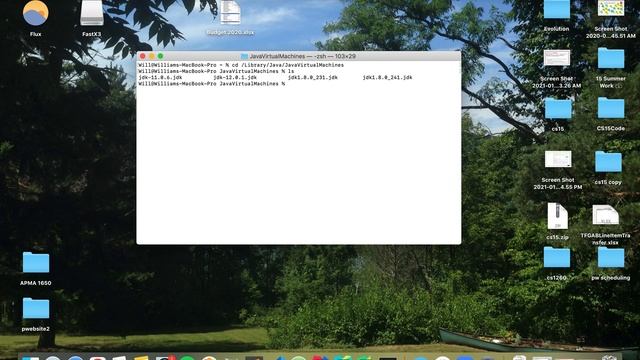Click 'jdk-11.0.6.jdk' in Terminal output

pos(160,78)
